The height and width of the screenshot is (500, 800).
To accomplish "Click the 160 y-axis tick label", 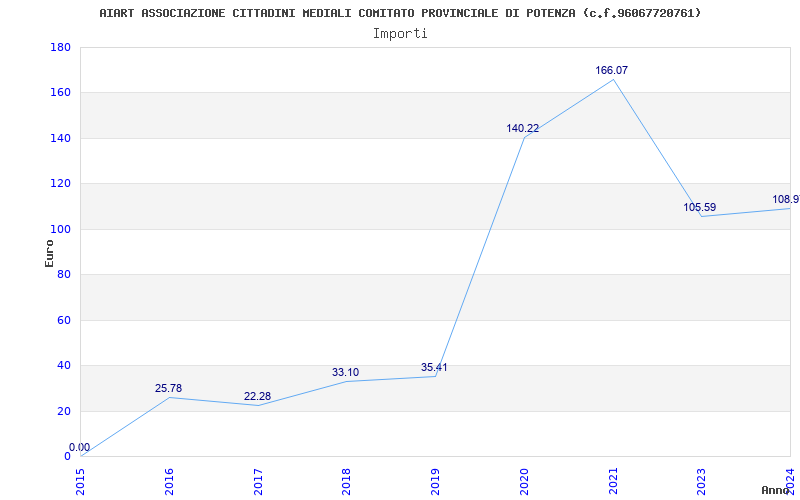I will pyautogui.click(x=60, y=93).
